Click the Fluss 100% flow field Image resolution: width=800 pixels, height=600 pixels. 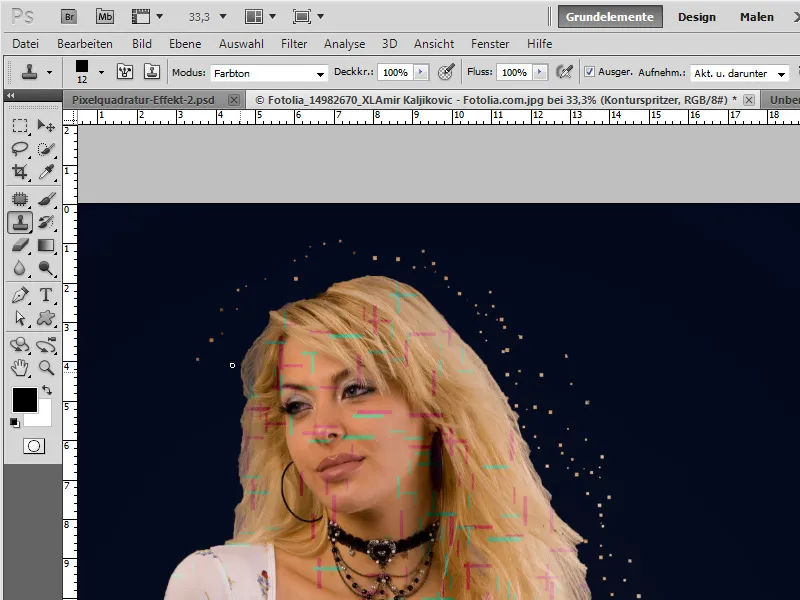point(514,72)
